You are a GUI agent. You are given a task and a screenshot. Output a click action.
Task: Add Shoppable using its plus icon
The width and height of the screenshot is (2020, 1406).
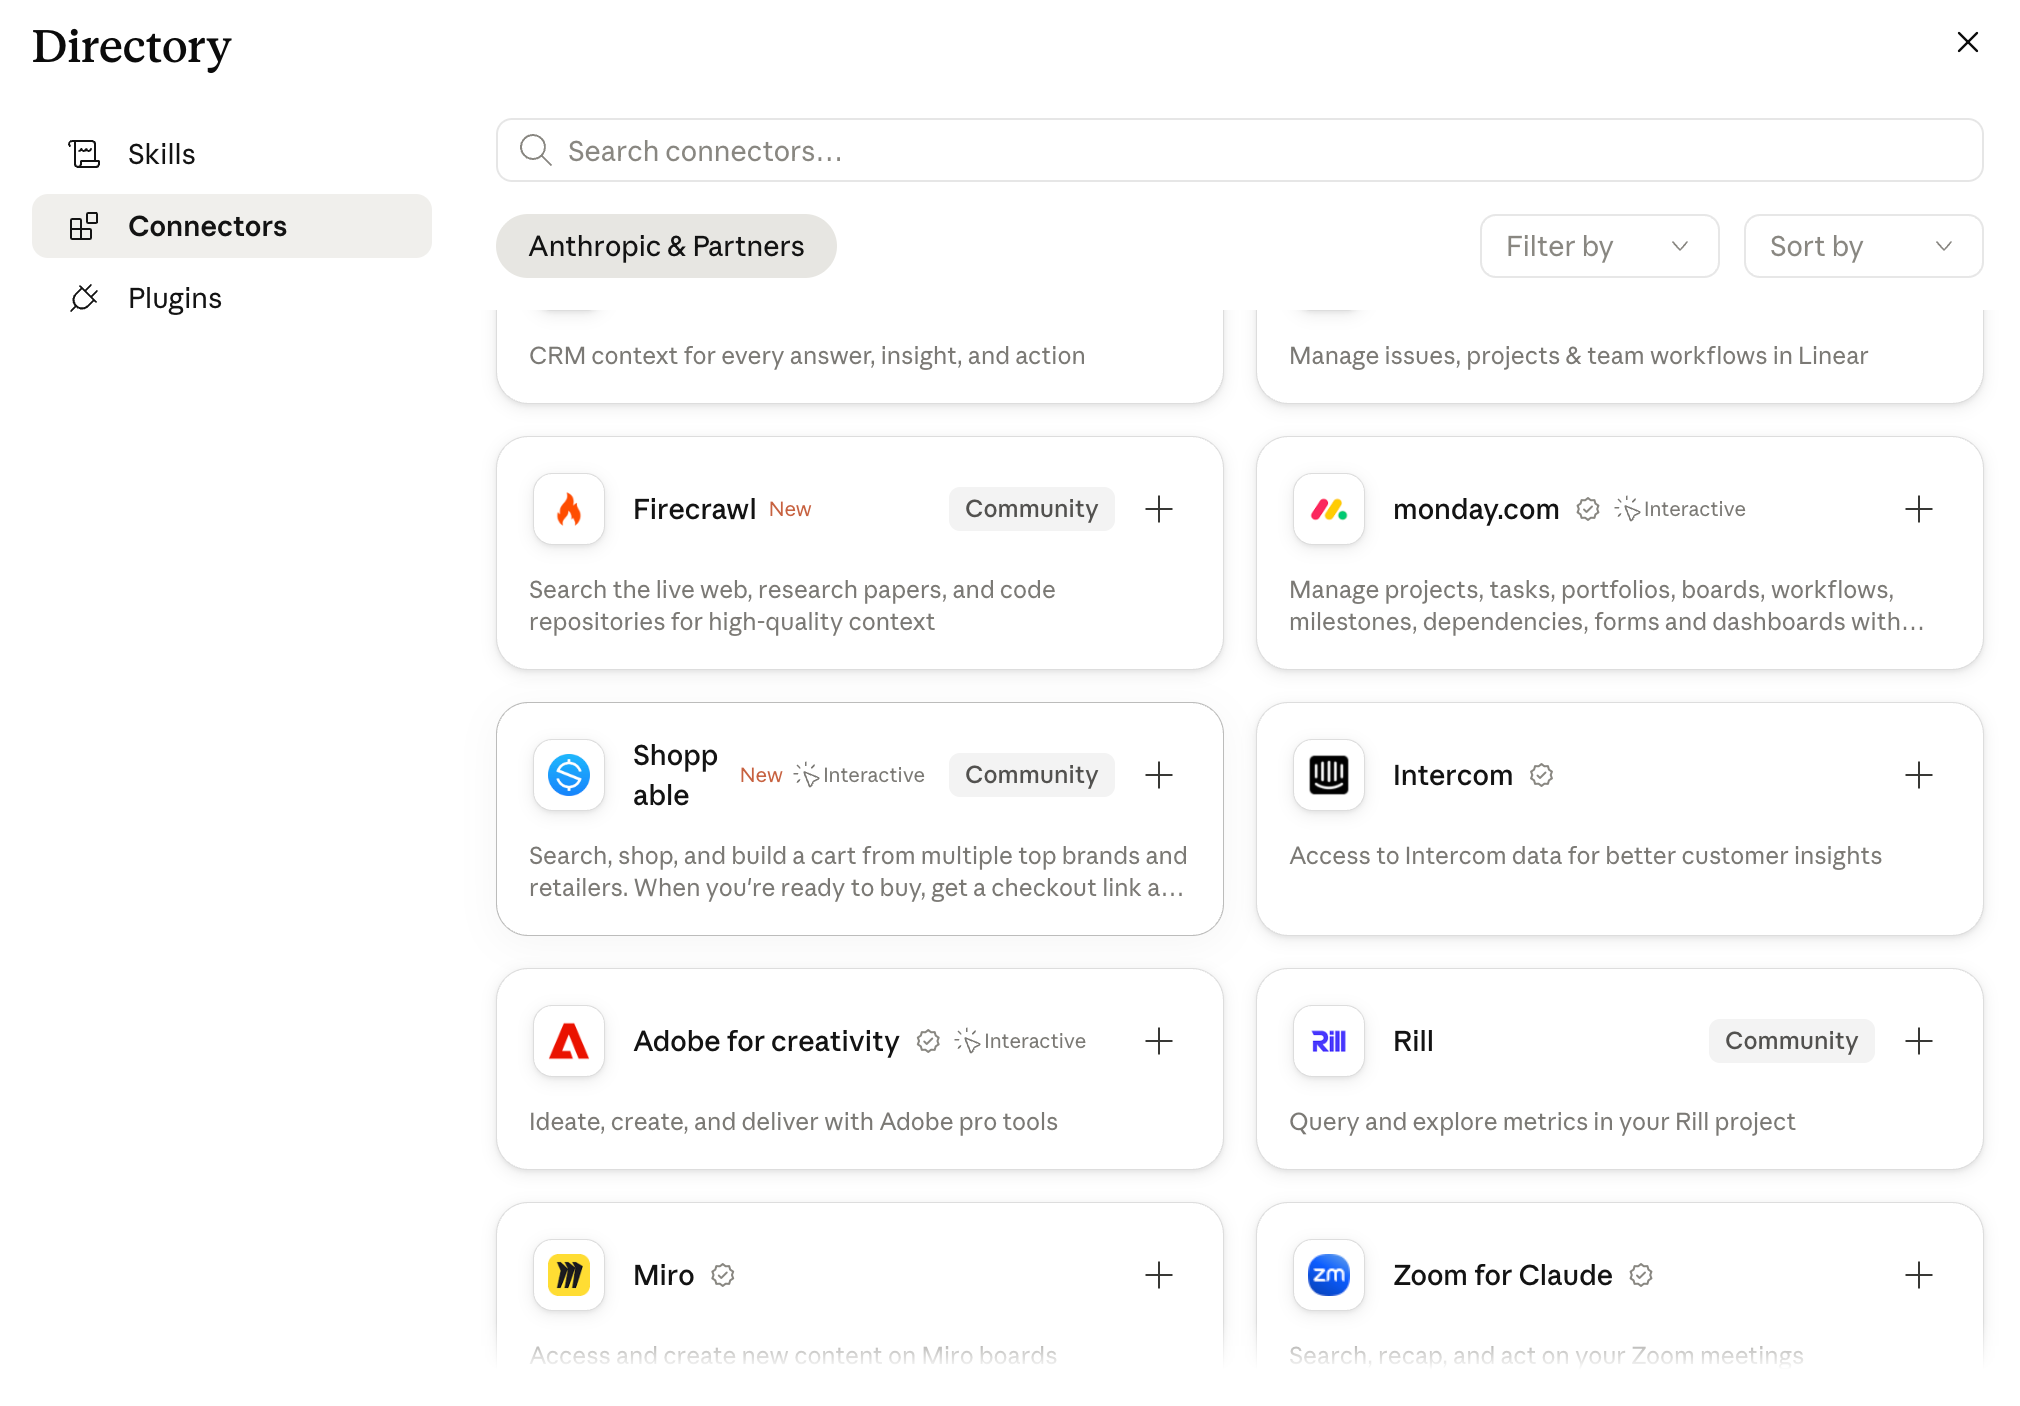pyautogui.click(x=1159, y=775)
